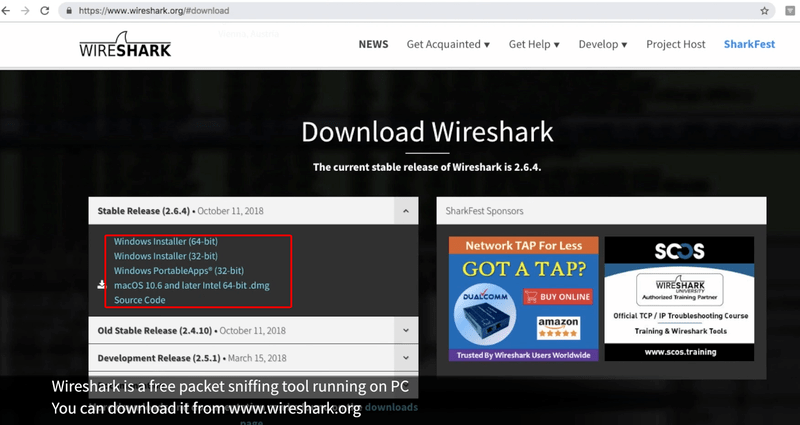Click the SCOS training sponsor banner
This screenshot has height=425, width=800.
pyautogui.click(x=679, y=298)
